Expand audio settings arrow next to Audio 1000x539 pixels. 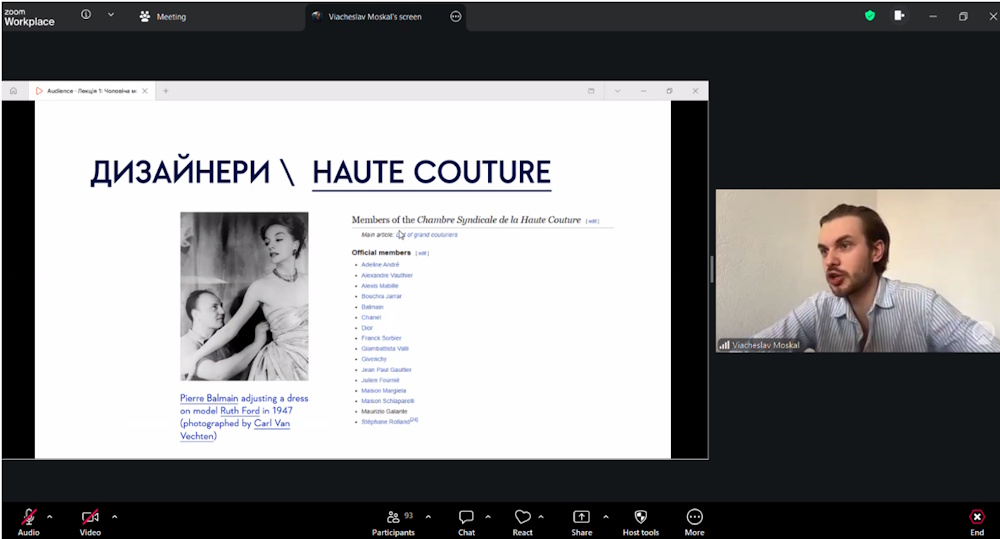pos(50,517)
